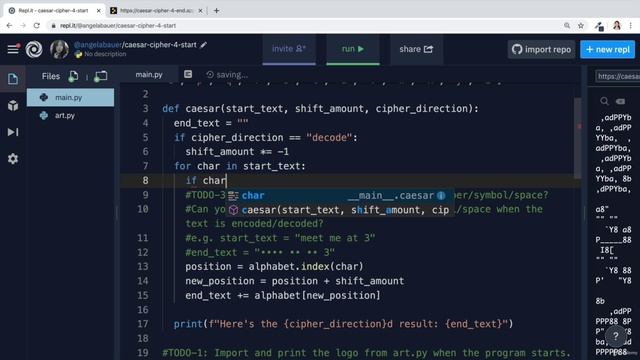This screenshot has height=360, width=640.
Task: Click import repo button
Action: pos(541,49)
